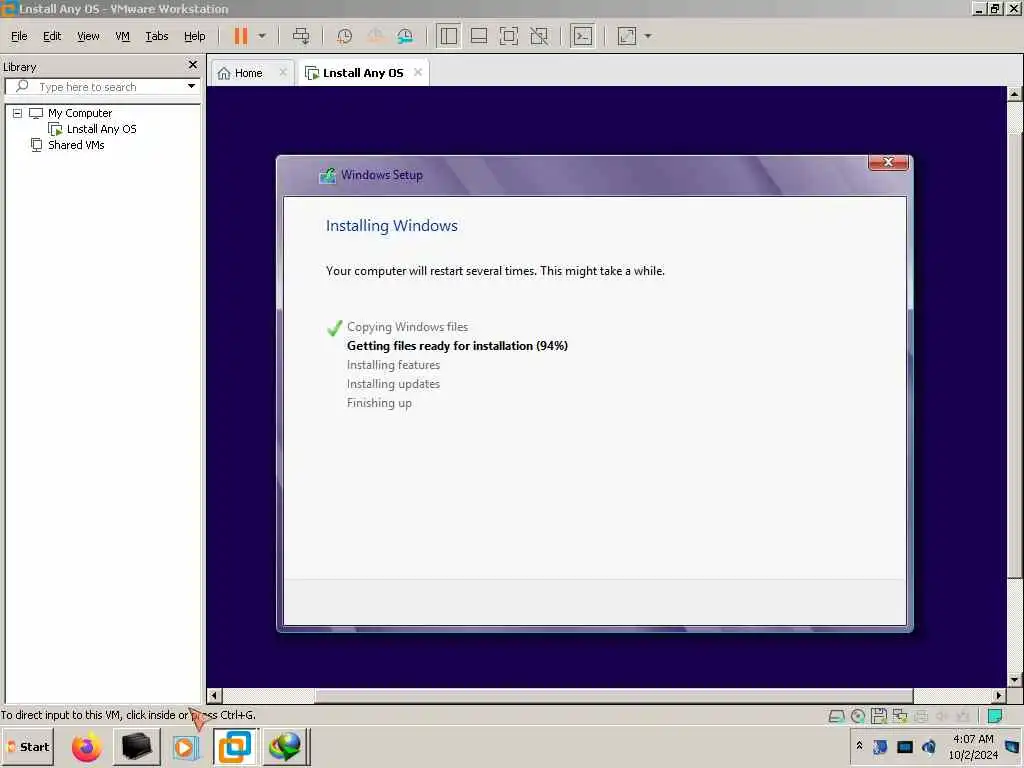Click horizontal scrollbar right arrow of VM view
This screenshot has width=1024, height=768.
point(998,696)
